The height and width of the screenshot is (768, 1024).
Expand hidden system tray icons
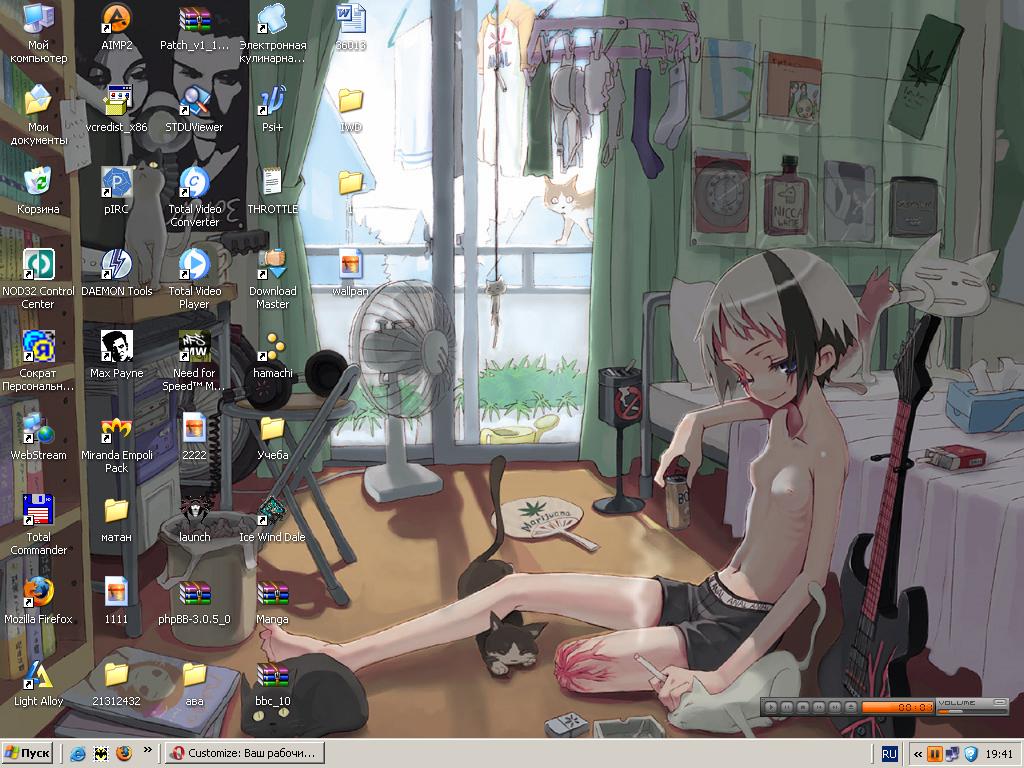(x=918, y=754)
